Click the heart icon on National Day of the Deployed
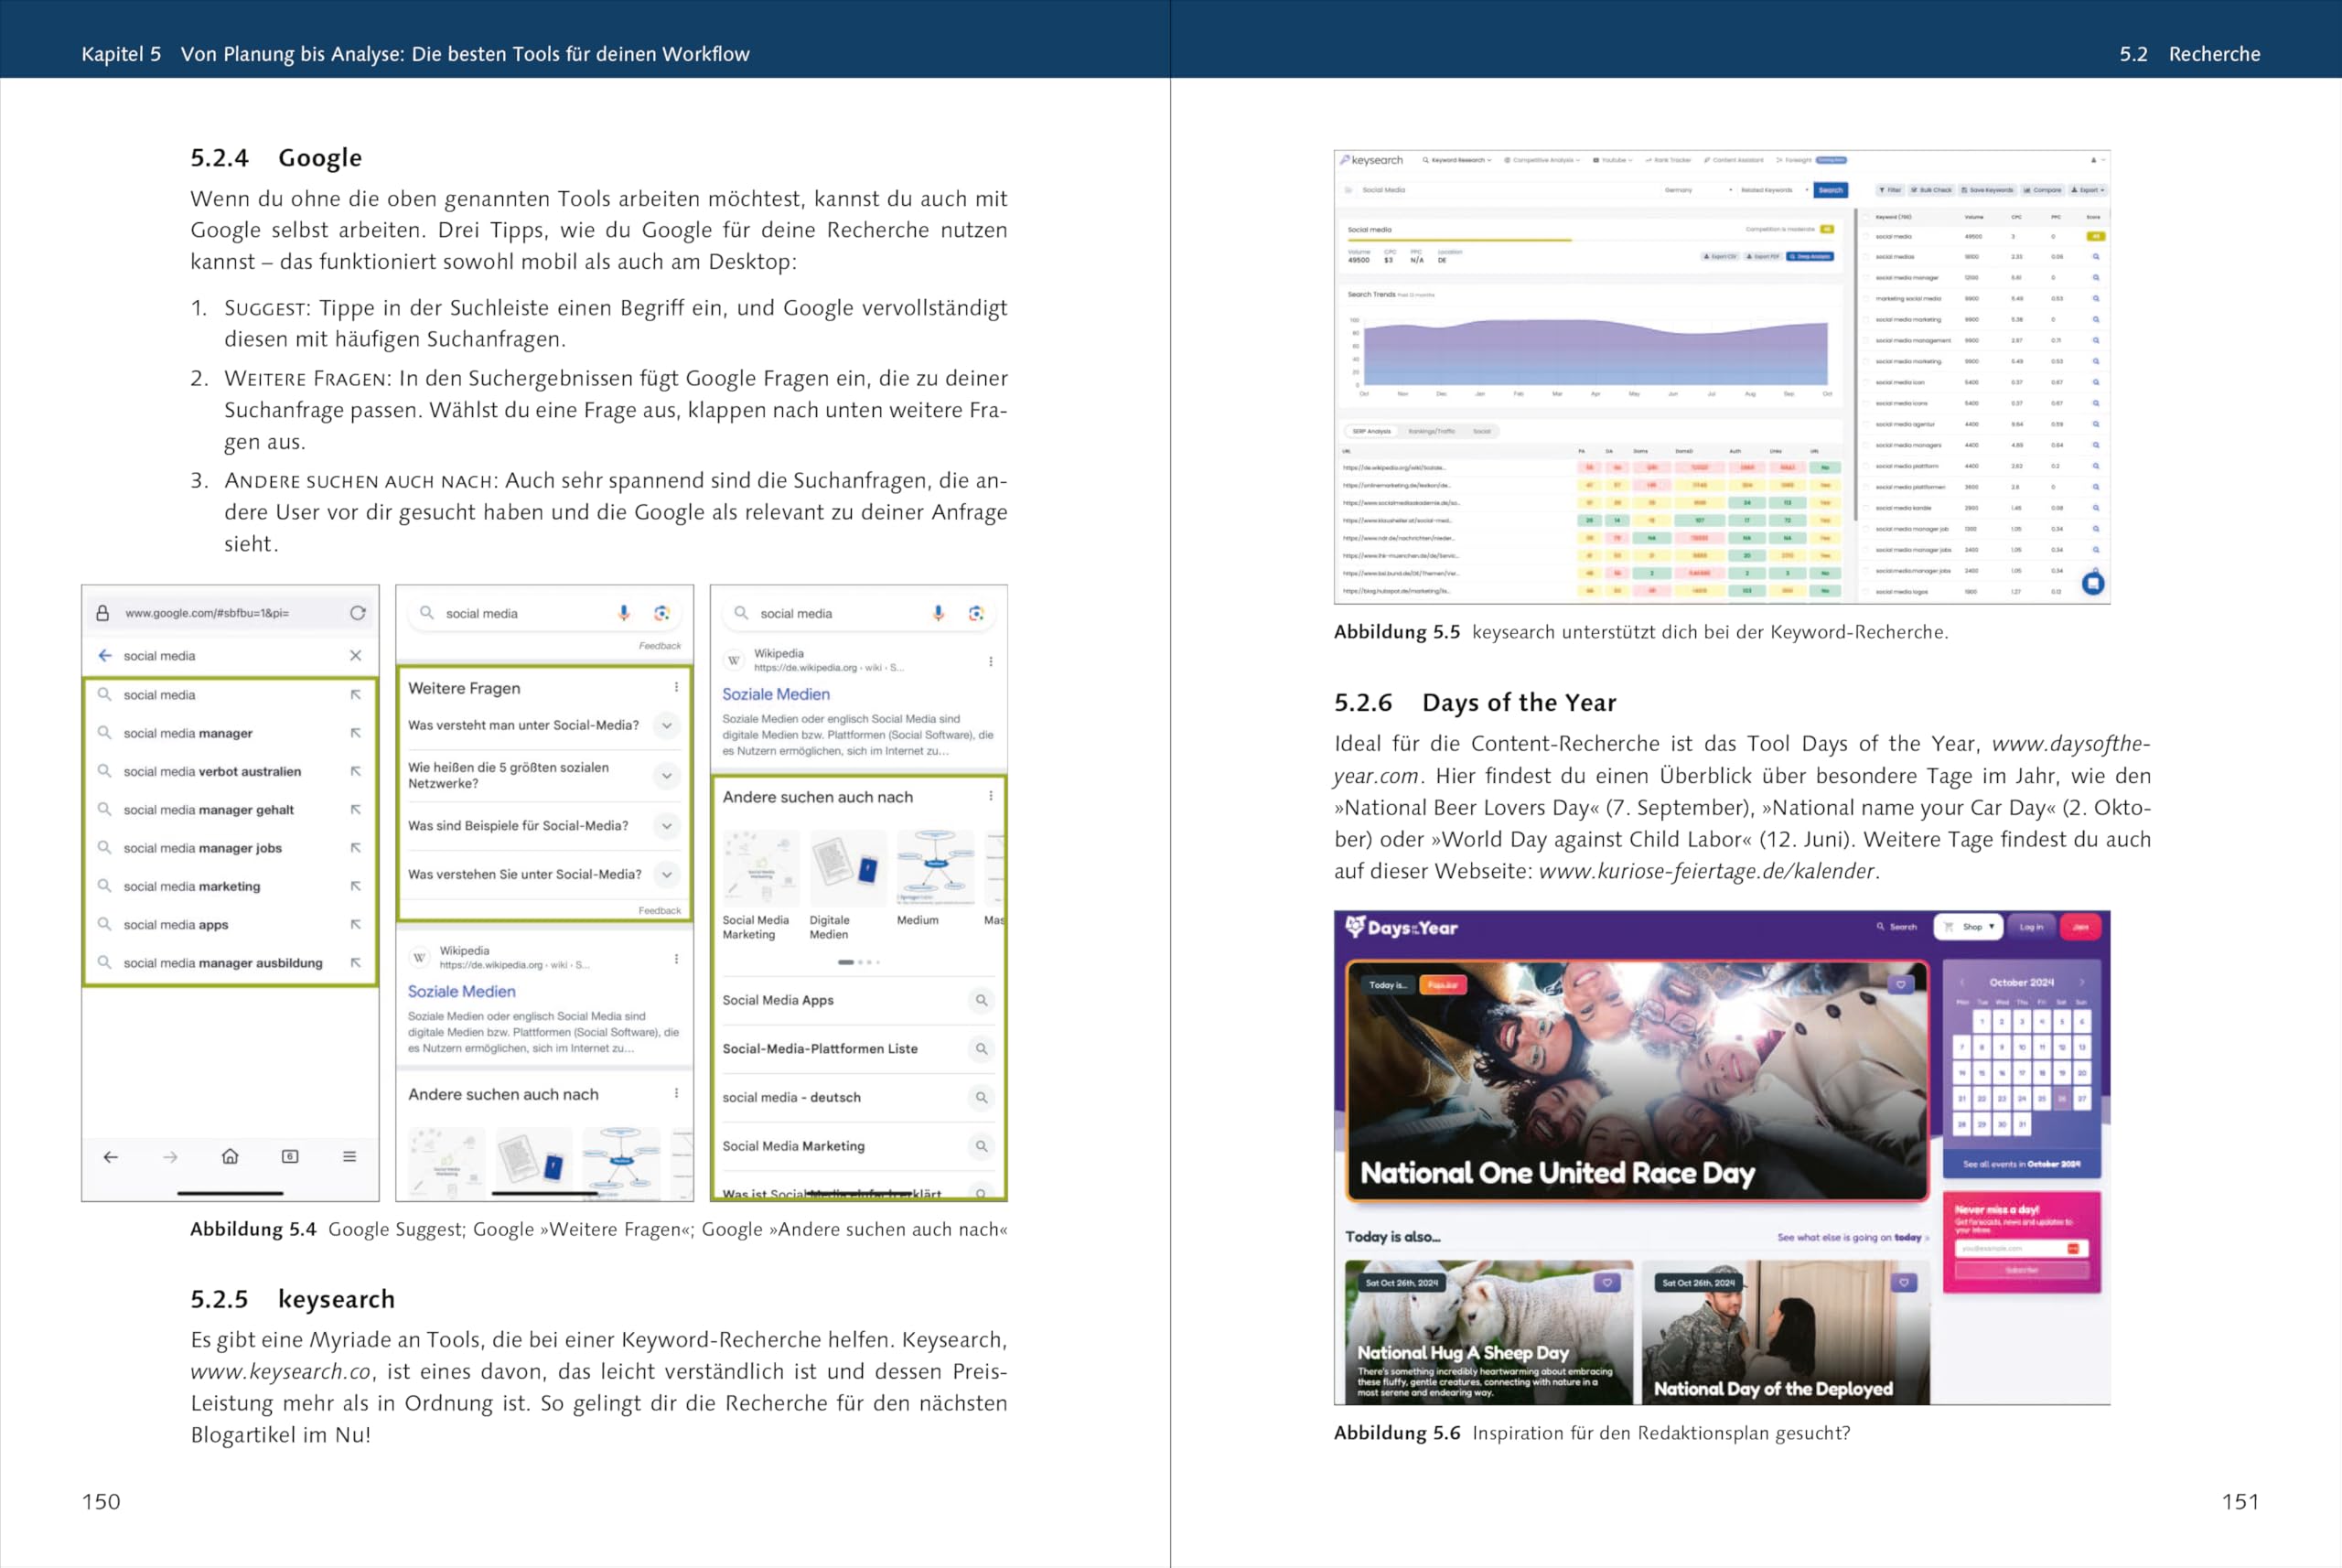This screenshot has width=2342, height=1568. tap(1904, 1282)
